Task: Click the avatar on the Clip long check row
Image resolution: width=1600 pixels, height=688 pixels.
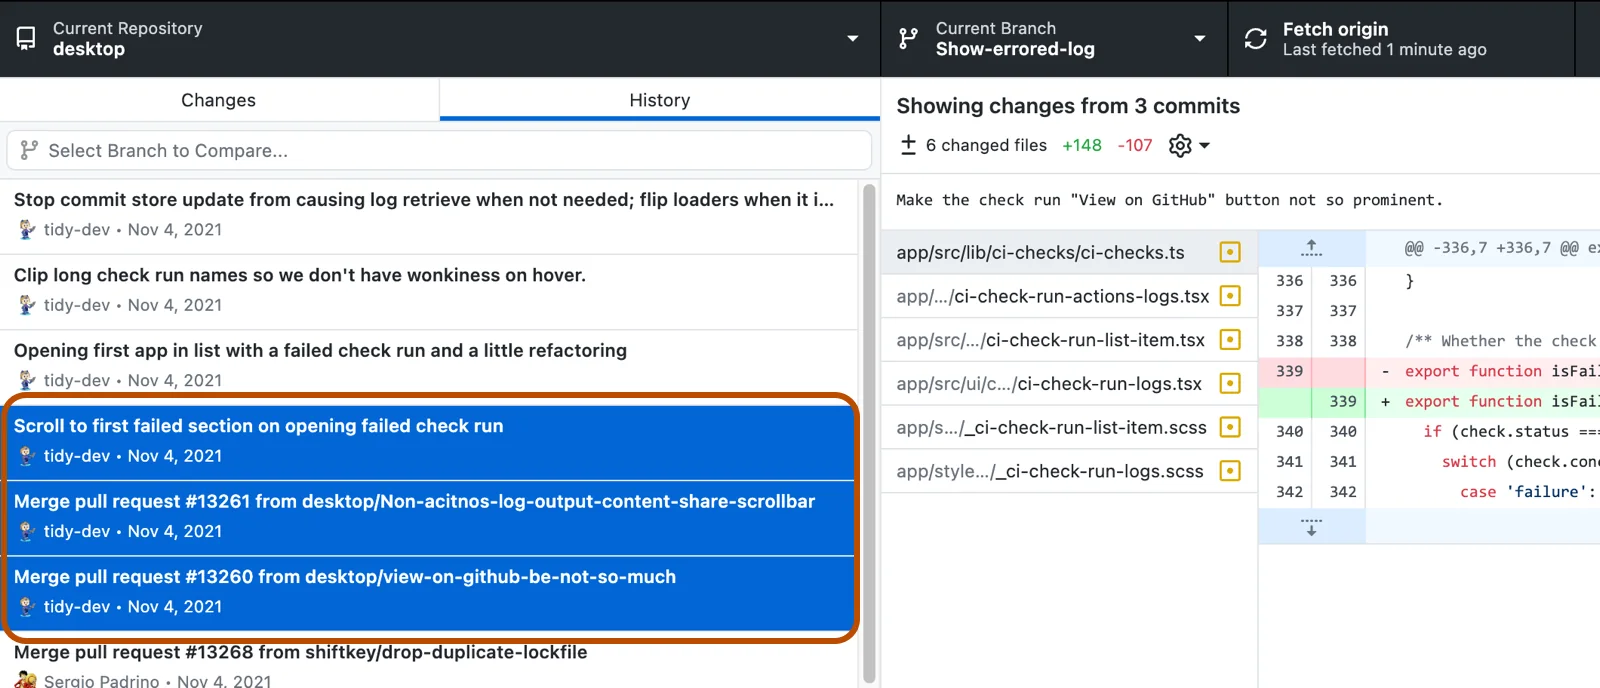Action: click(27, 305)
